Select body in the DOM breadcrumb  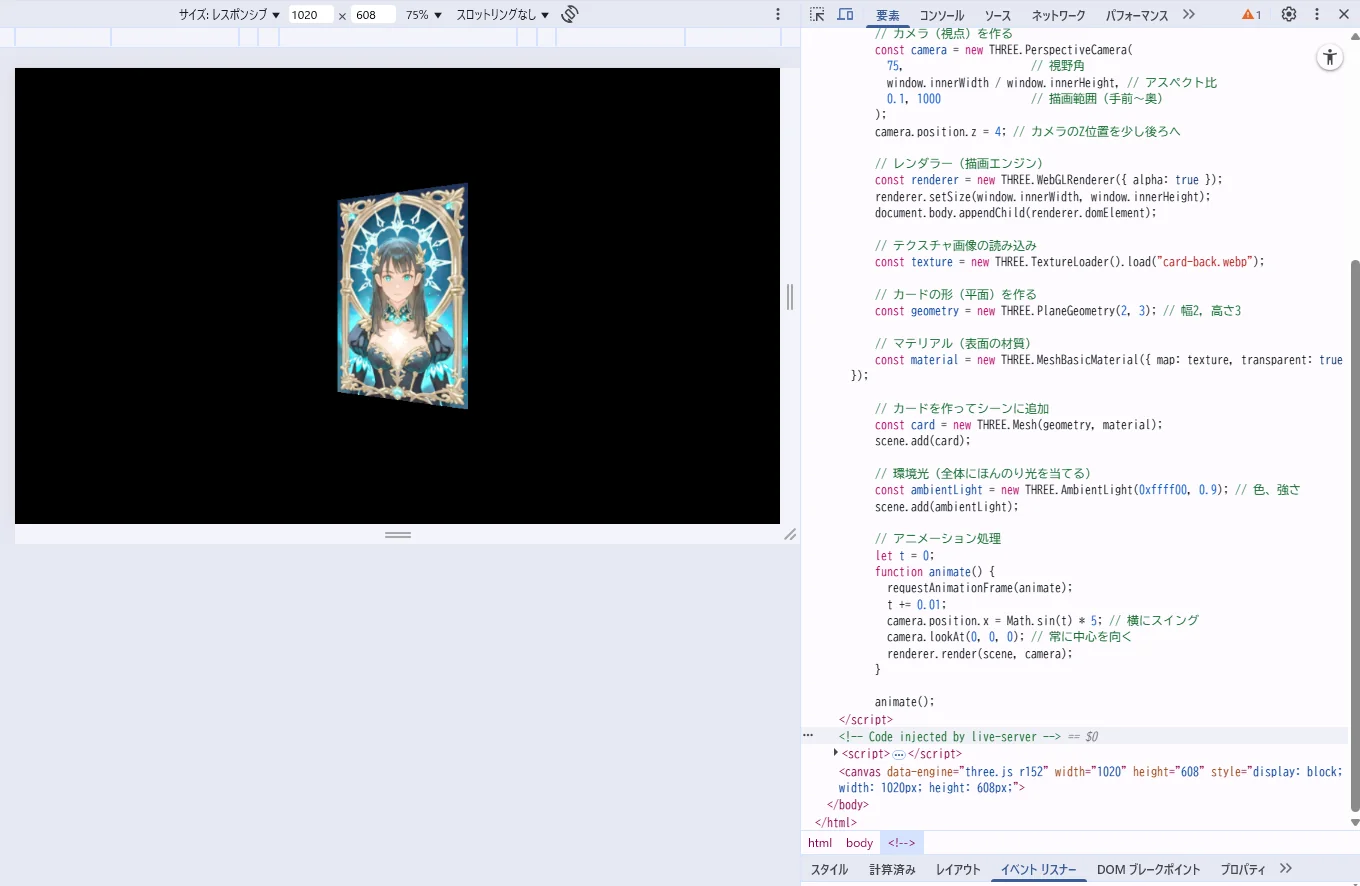[x=859, y=843]
